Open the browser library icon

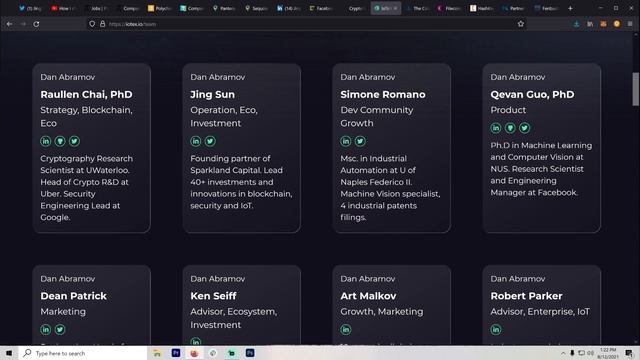click(x=590, y=24)
